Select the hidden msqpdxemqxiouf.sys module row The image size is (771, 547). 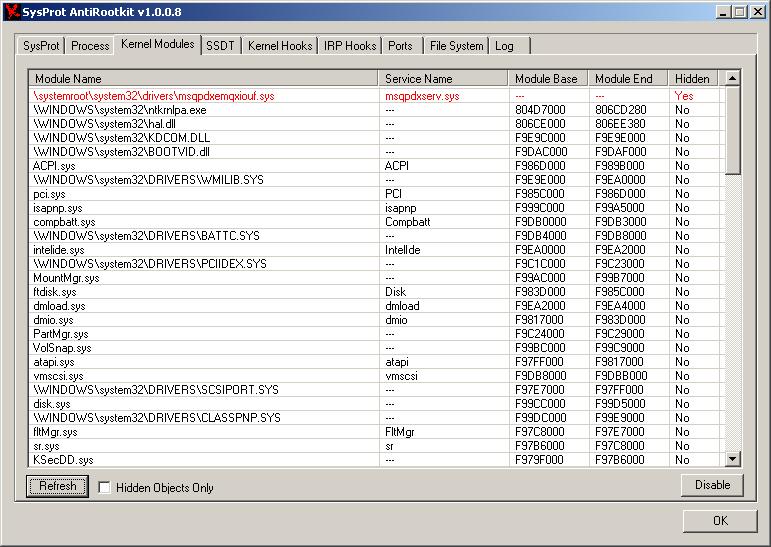click(377, 96)
